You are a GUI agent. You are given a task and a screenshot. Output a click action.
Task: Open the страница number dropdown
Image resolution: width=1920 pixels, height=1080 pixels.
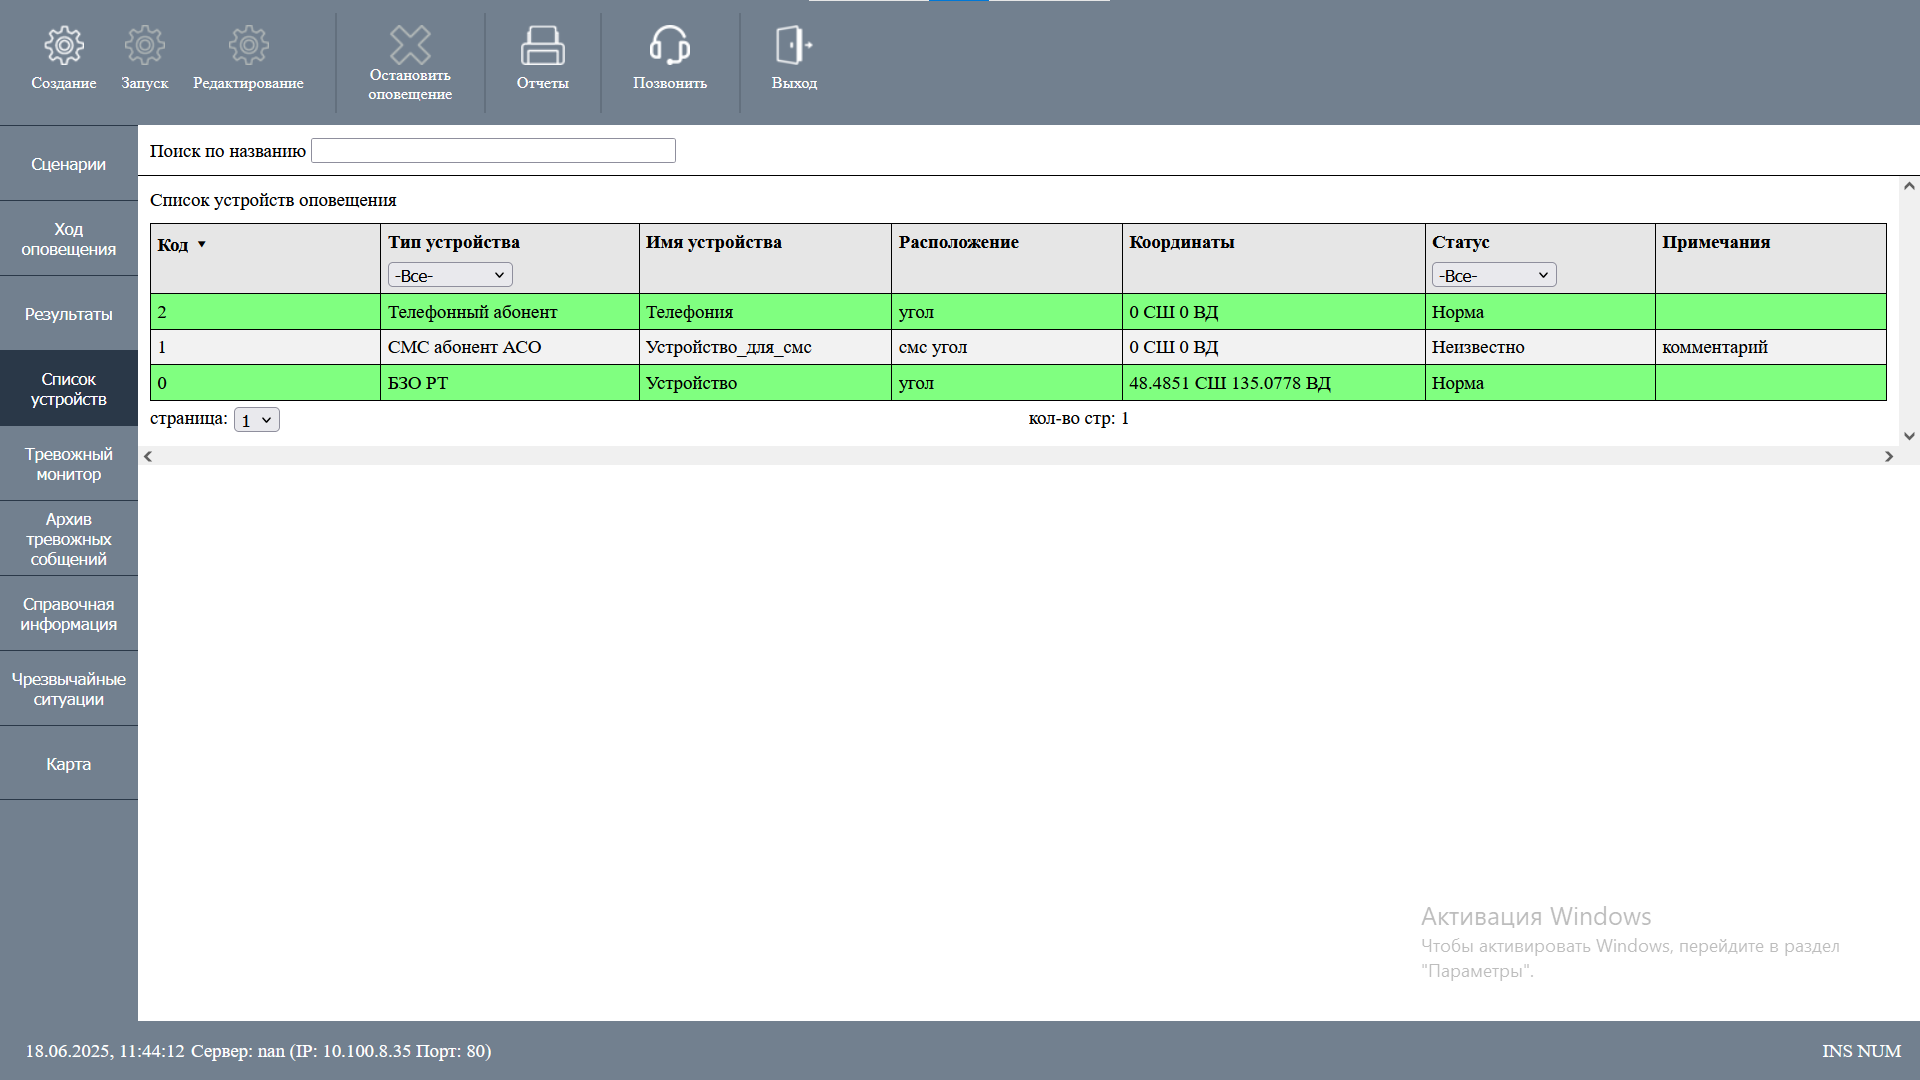pyautogui.click(x=257, y=420)
